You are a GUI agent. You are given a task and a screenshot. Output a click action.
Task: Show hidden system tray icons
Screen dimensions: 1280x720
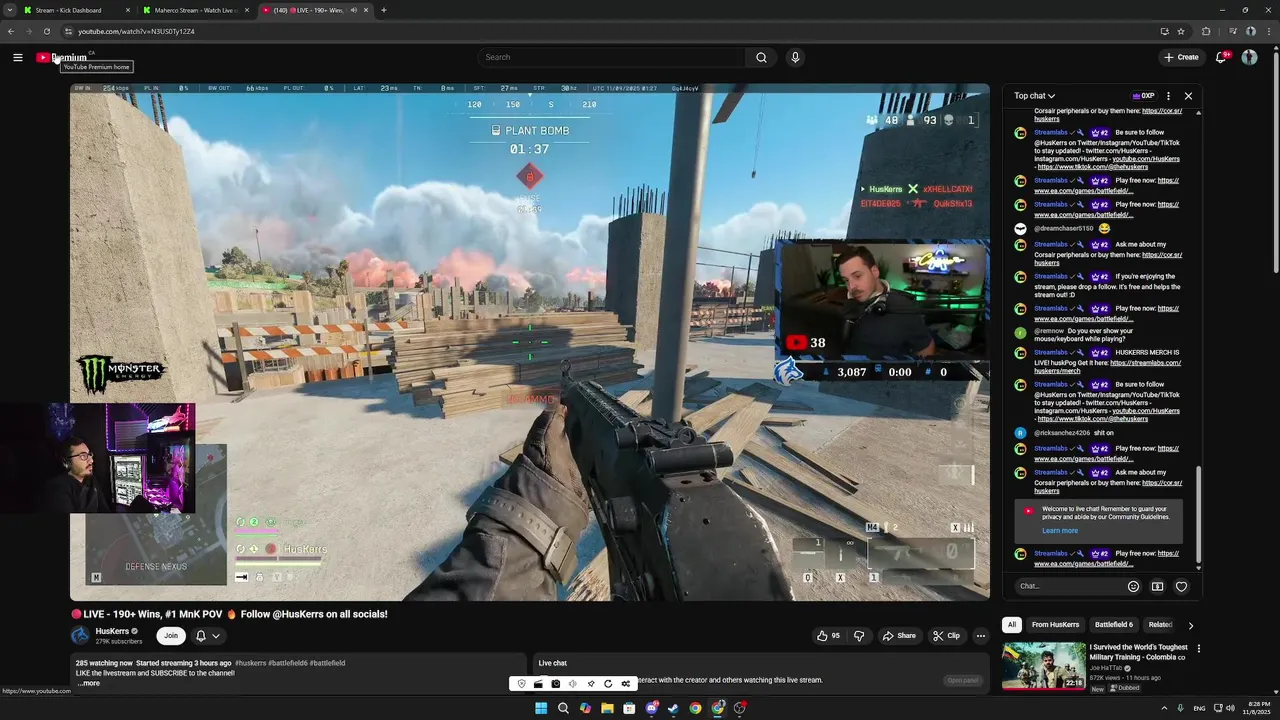(1164, 708)
